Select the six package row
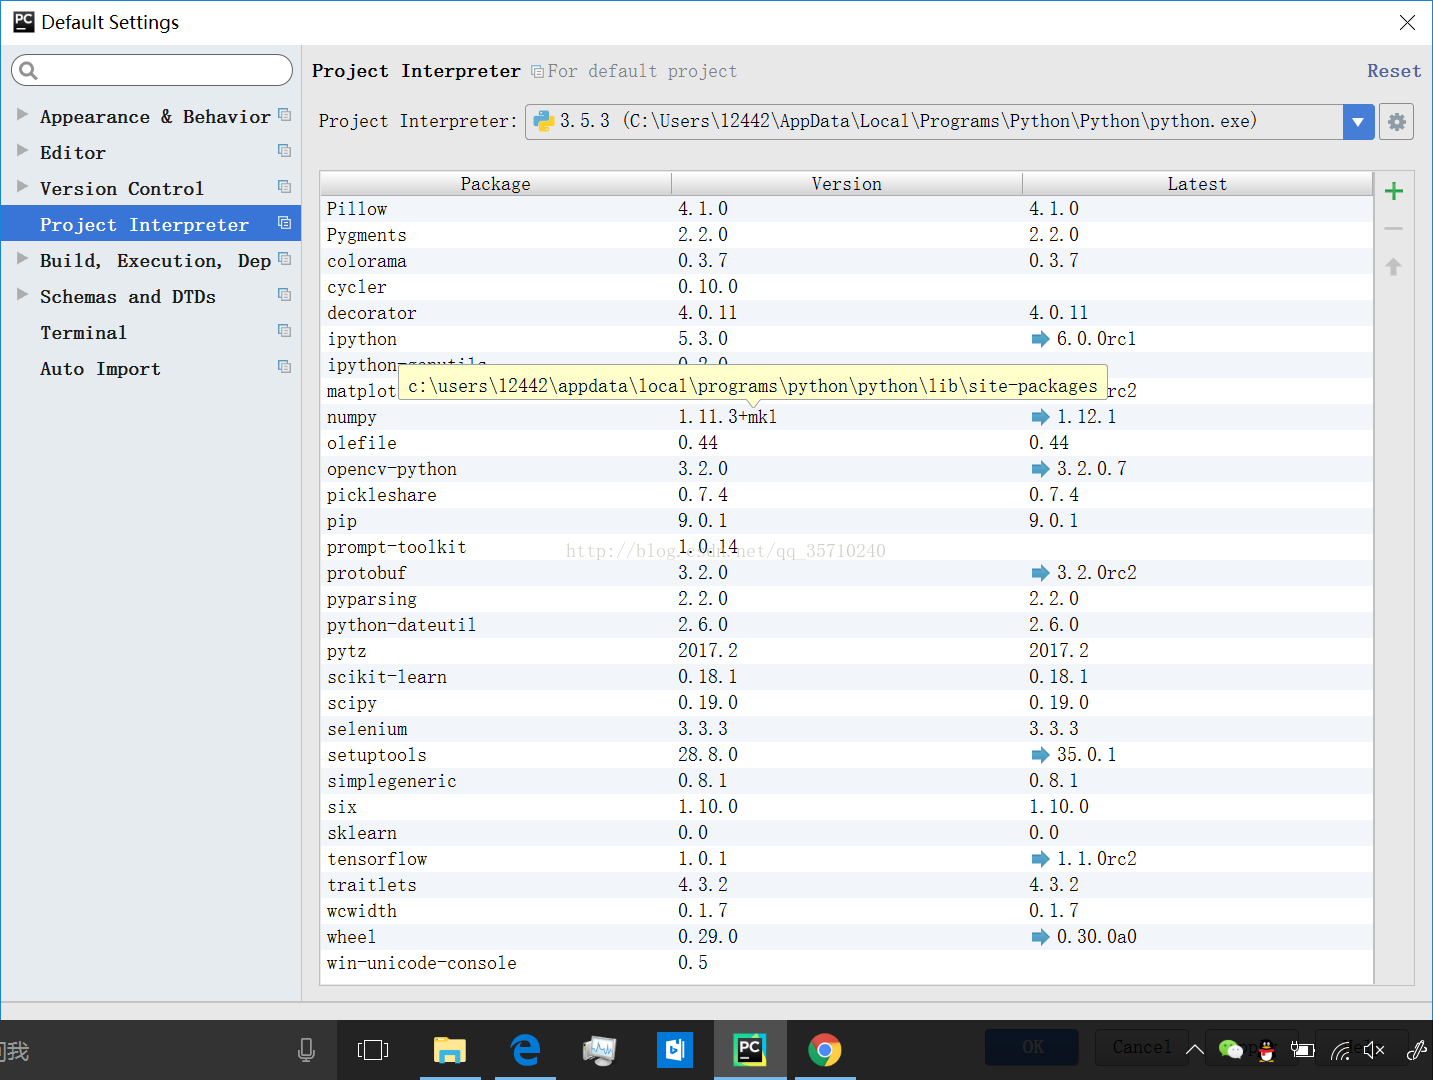The image size is (1433, 1080). pos(846,807)
